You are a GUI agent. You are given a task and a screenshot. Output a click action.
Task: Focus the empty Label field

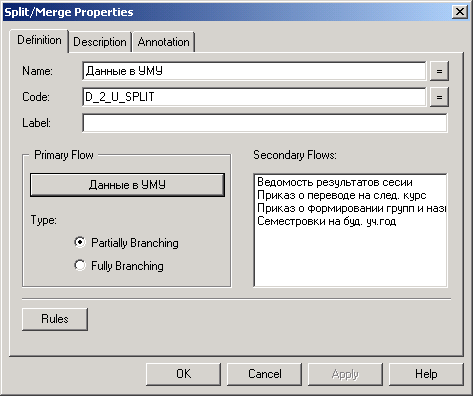click(265, 123)
